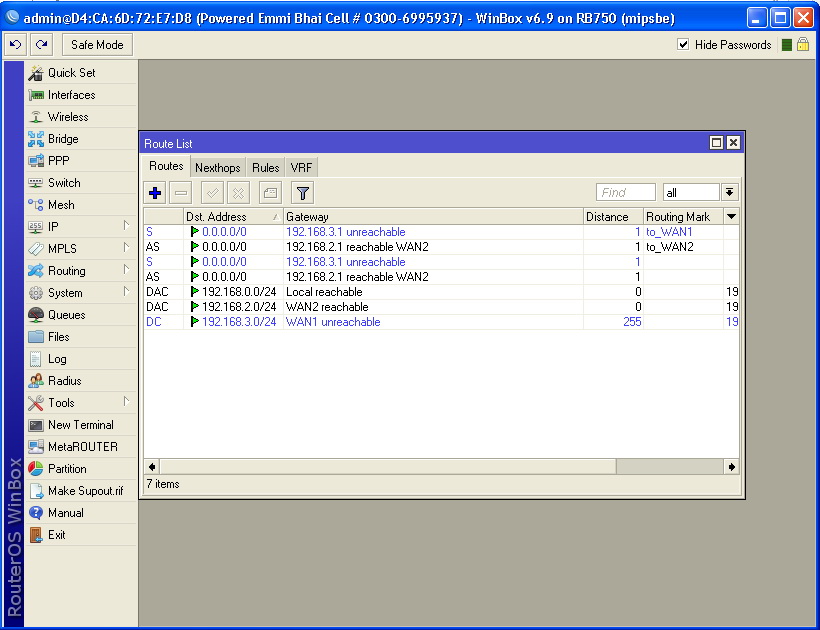Open Quick Set from the sidebar
Image resolution: width=820 pixels, height=630 pixels.
click(81, 73)
